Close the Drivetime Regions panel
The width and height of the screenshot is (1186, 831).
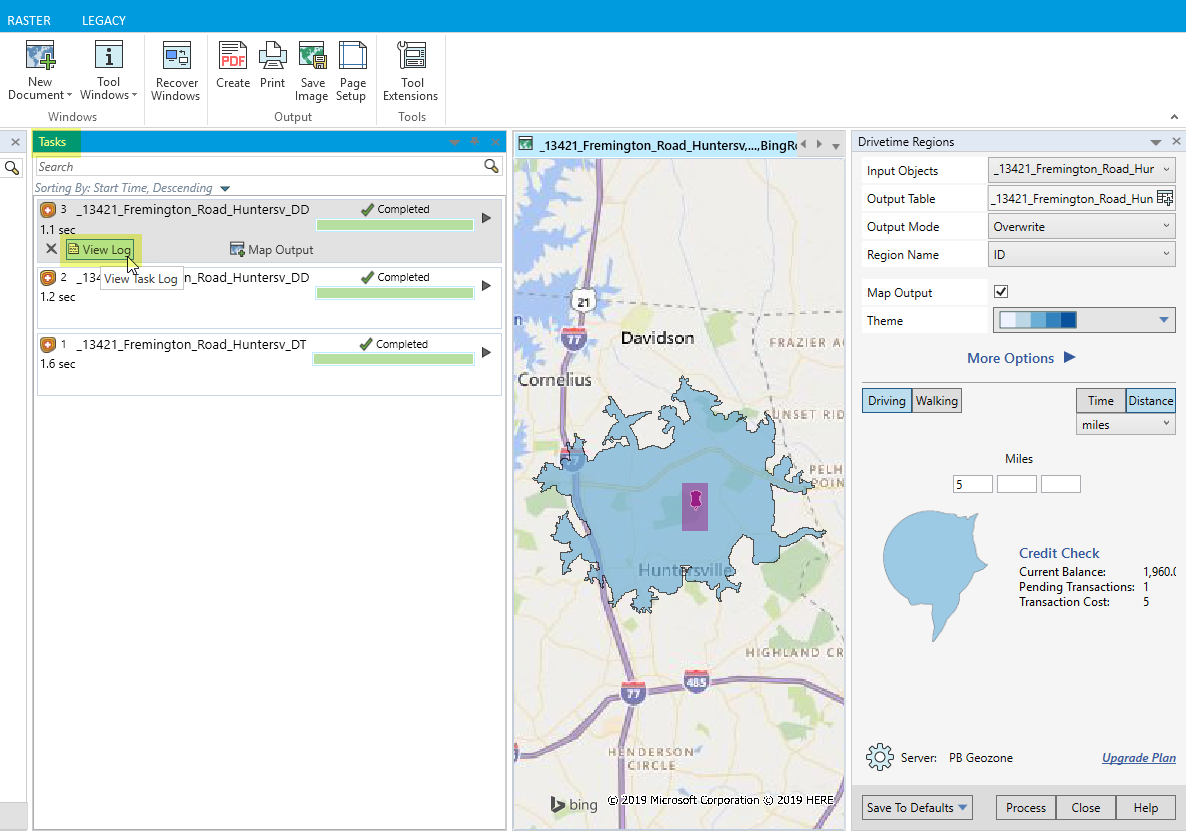click(1175, 141)
